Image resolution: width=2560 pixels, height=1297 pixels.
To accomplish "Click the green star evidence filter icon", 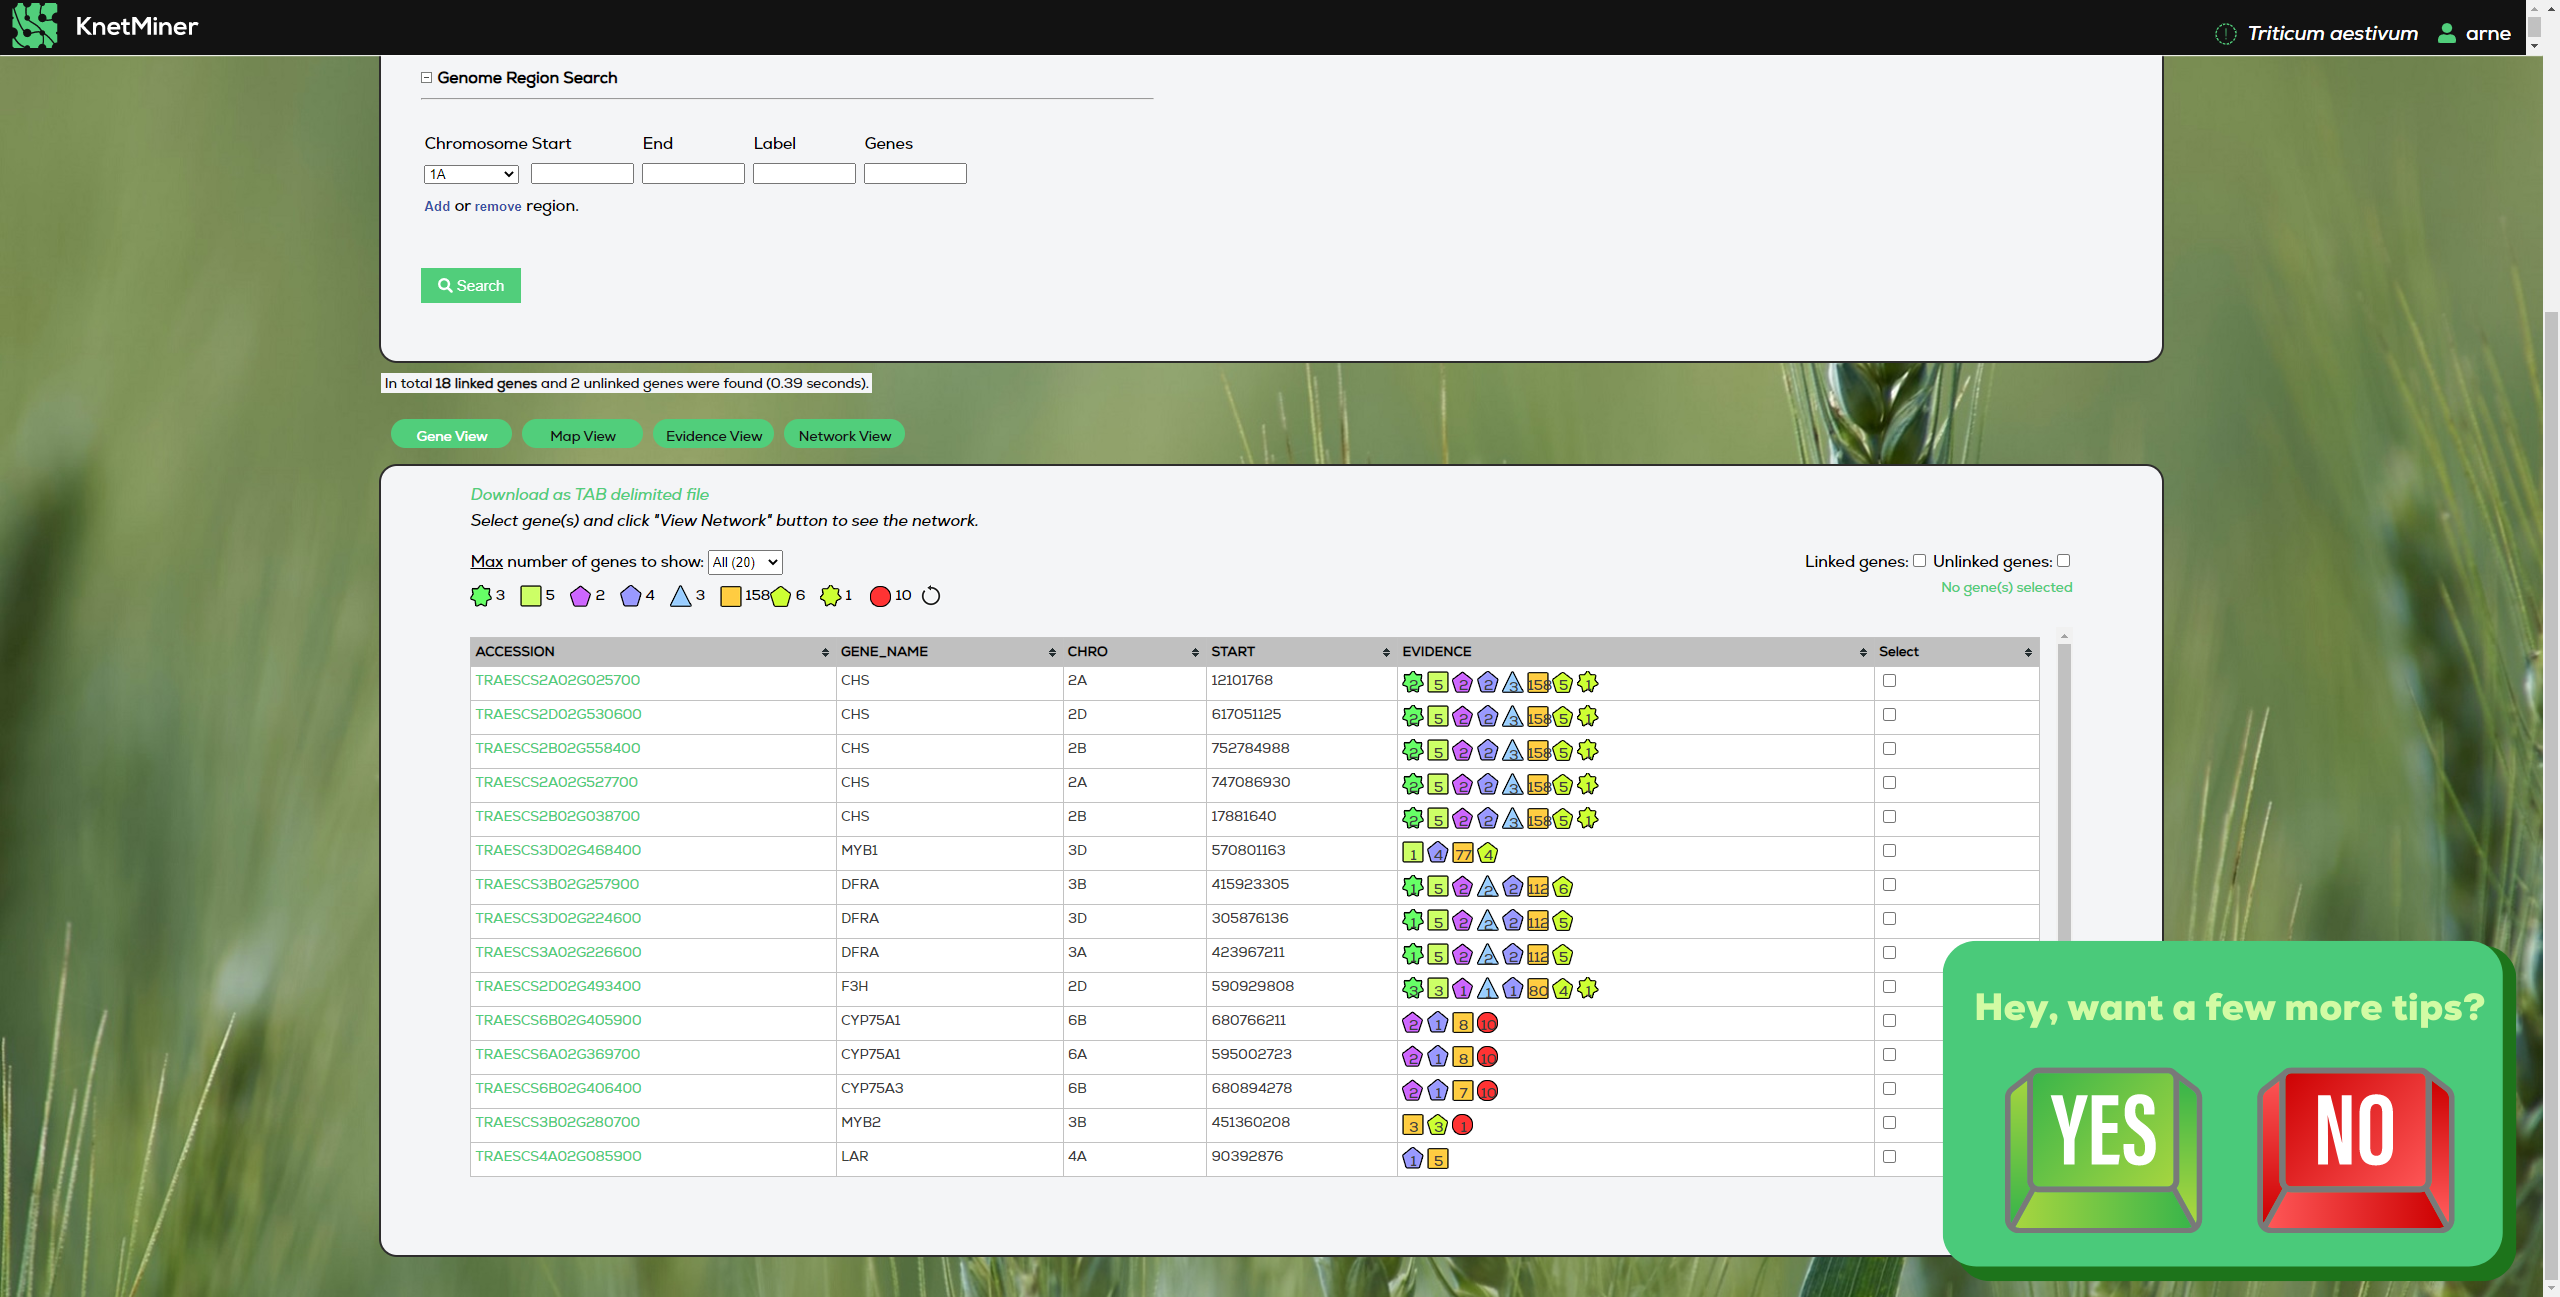I will coord(479,595).
